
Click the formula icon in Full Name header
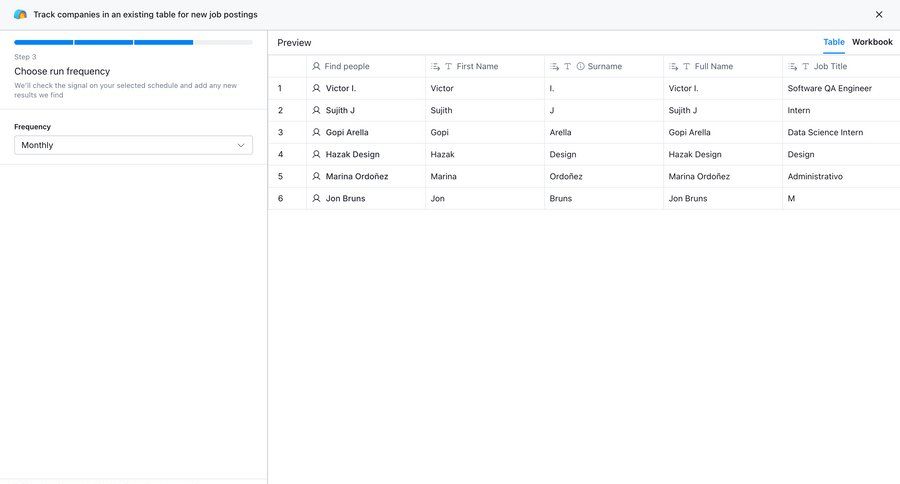coord(673,67)
